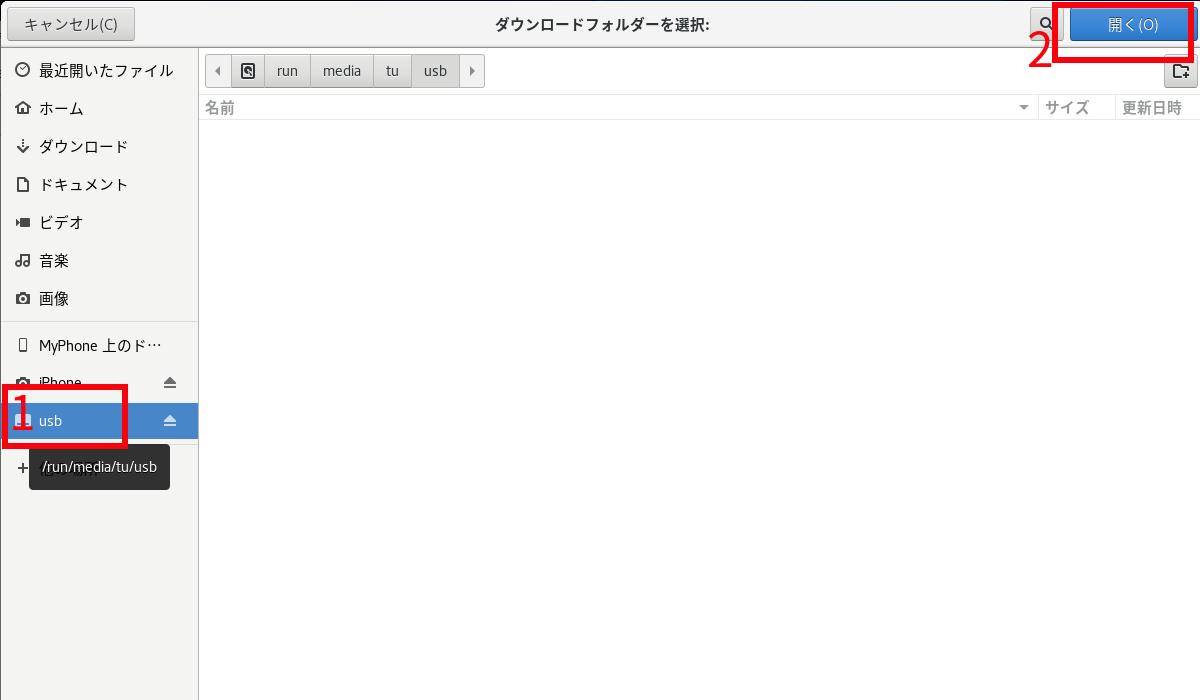The width and height of the screenshot is (1200, 700).
Task: Open ドキュメント in the sidebar
Action: point(83,185)
